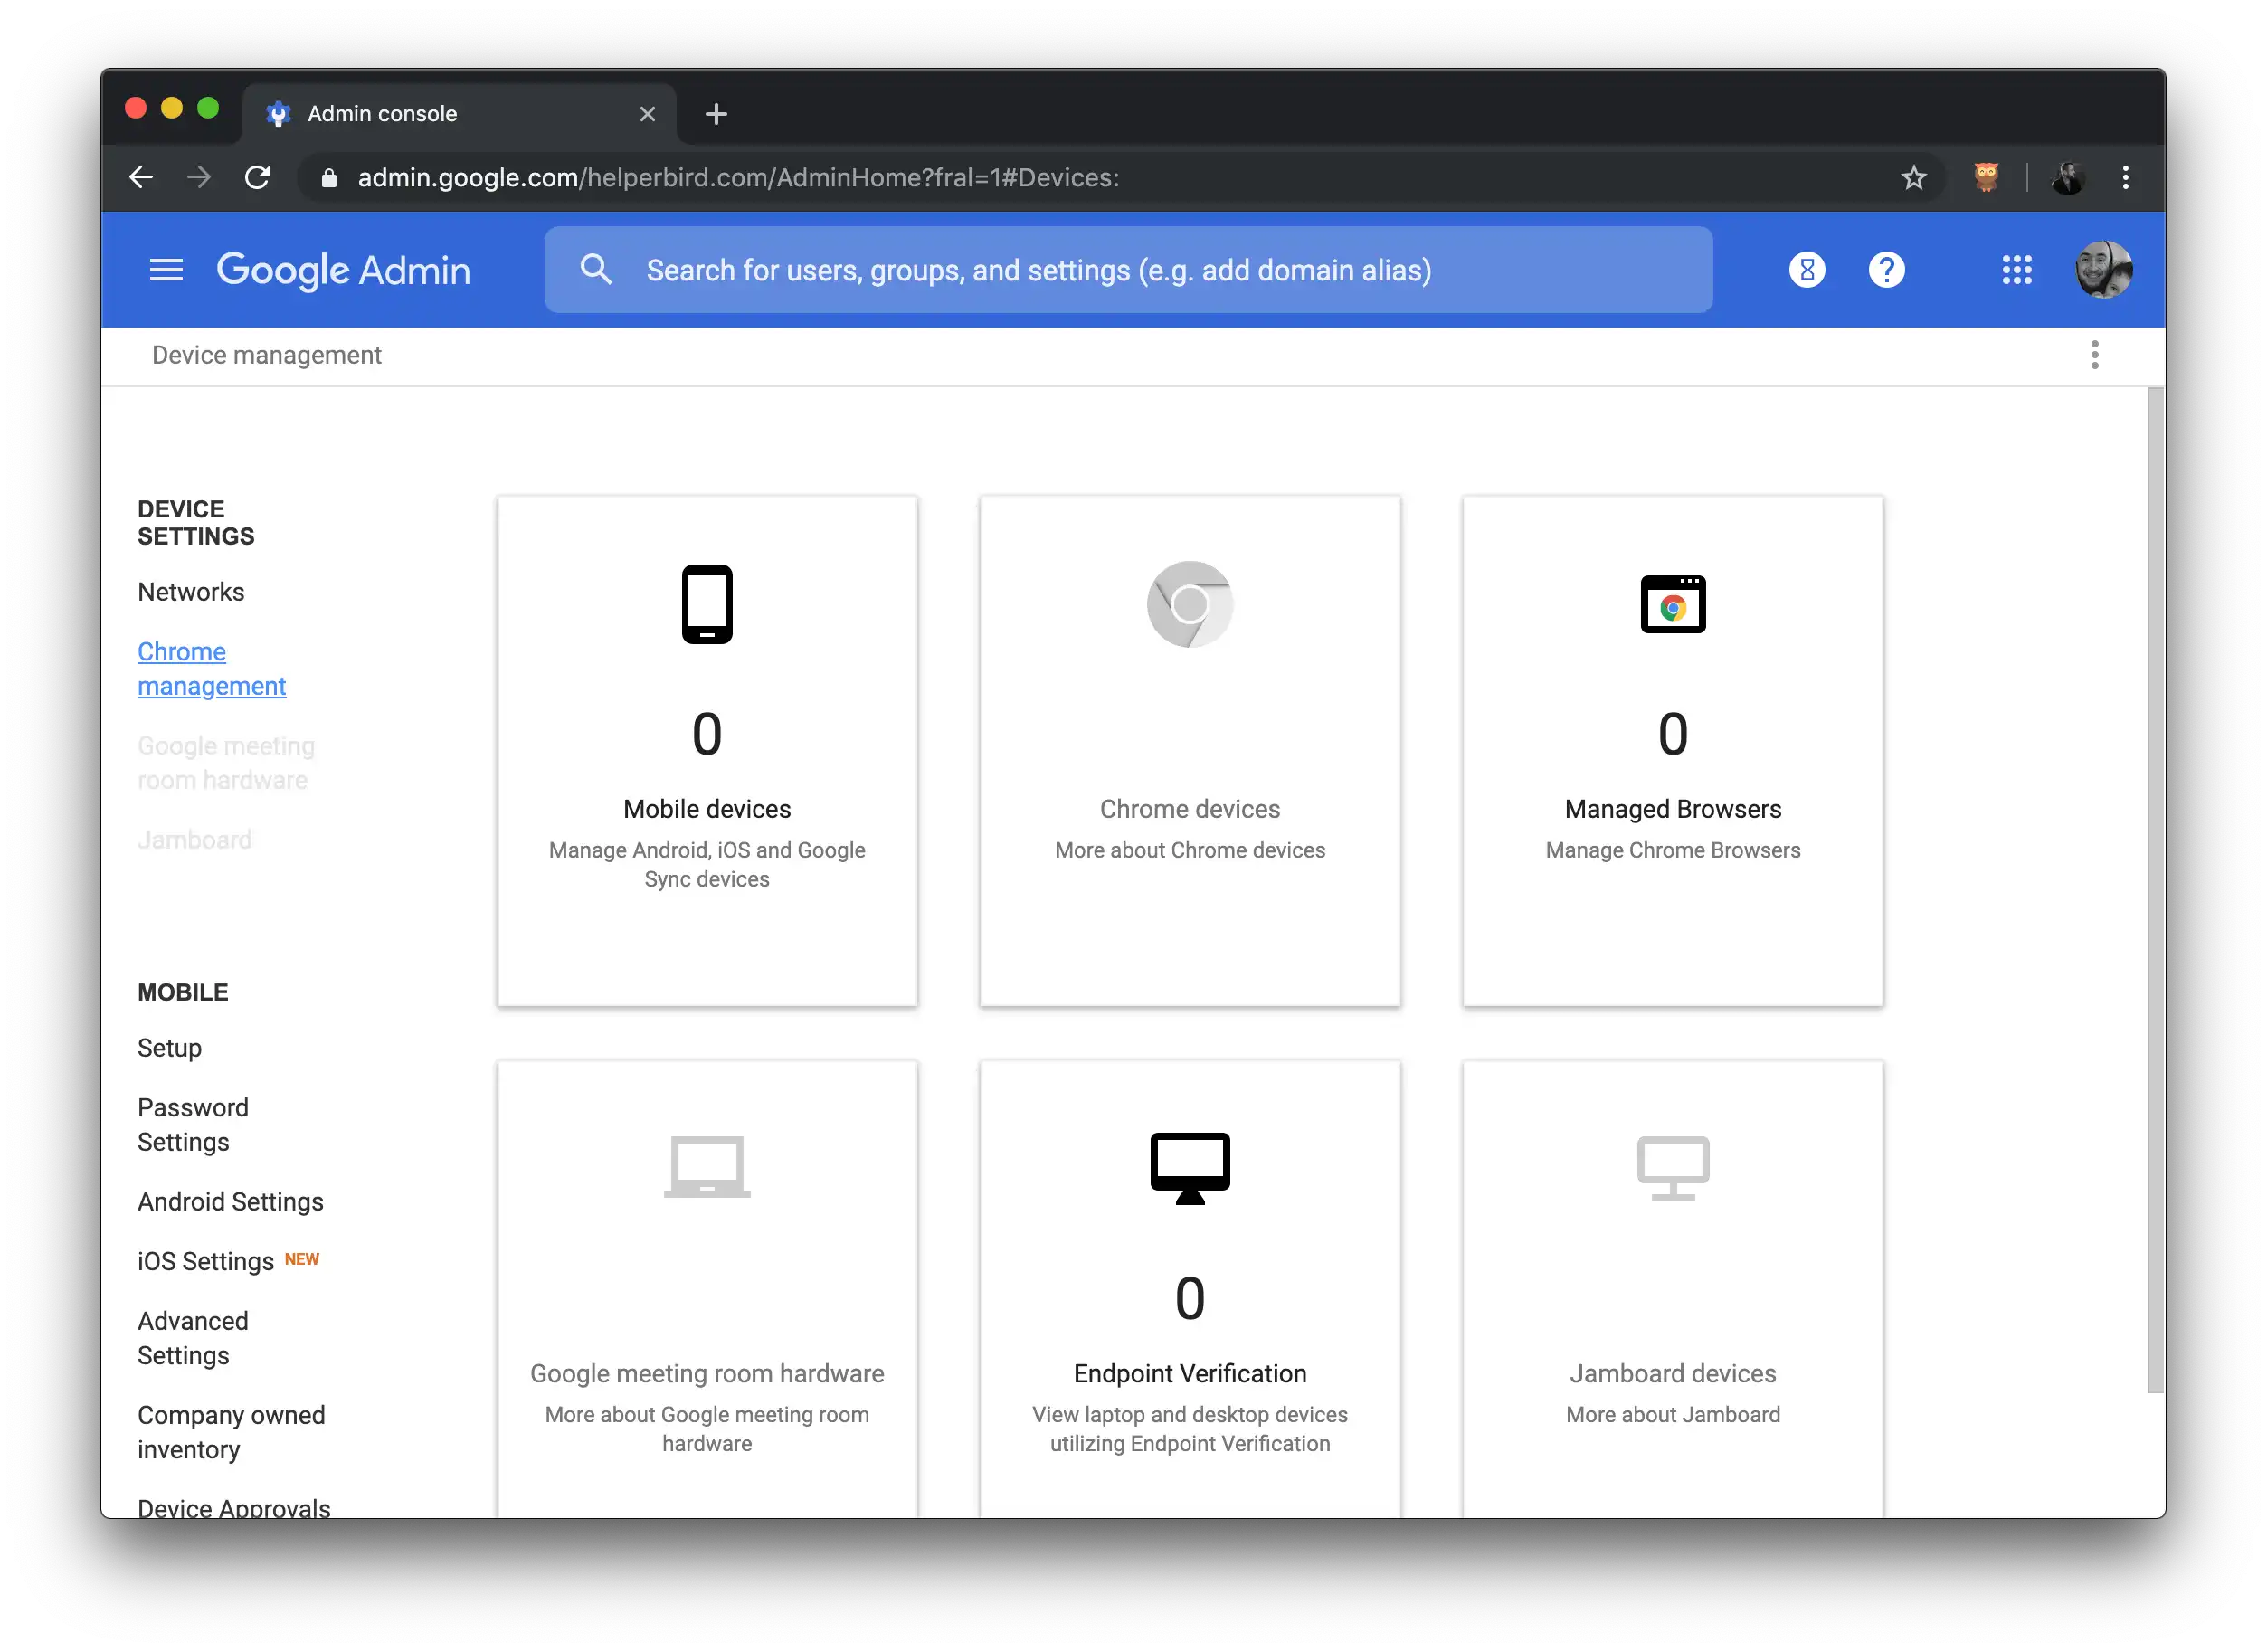The height and width of the screenshot is (1652, 2267).
Task: Click the Jamboard devices display icon
Action: [1672, 1168]
